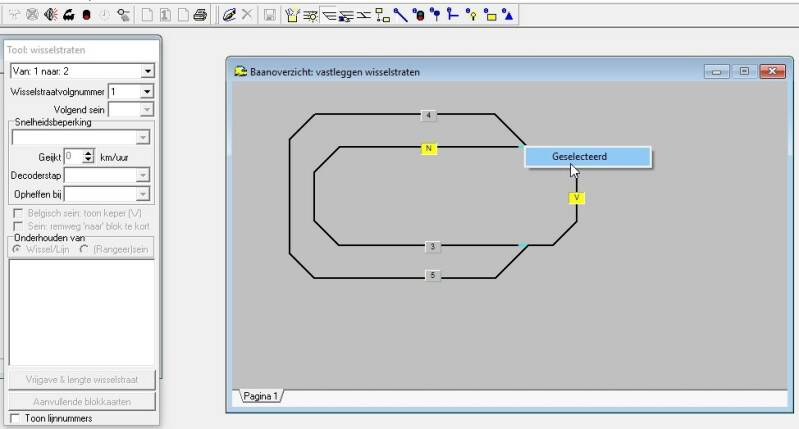Click the lightning bolt toolbar icon
Screen dimensions: 799x429
pyautogui.click(x=14, y=15)
